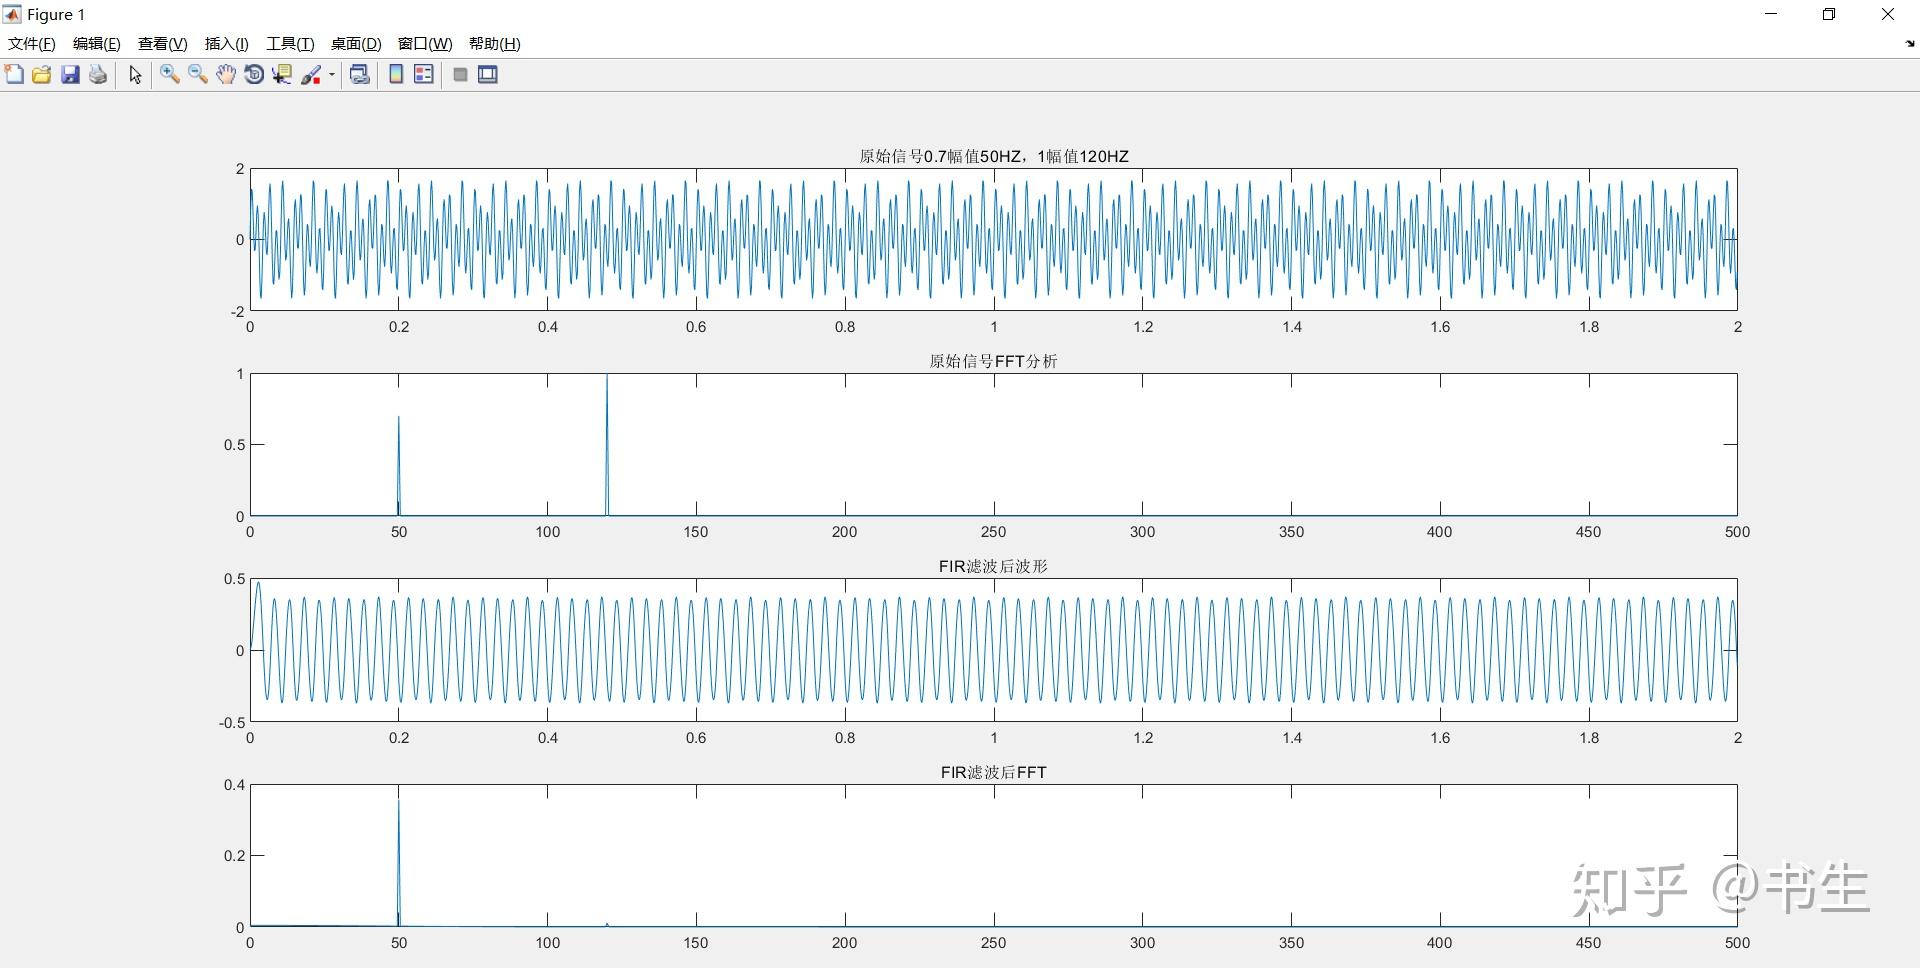Open the 帮助(H) menu
This screenshot has width=1920, height=968.
pos(495,43)
